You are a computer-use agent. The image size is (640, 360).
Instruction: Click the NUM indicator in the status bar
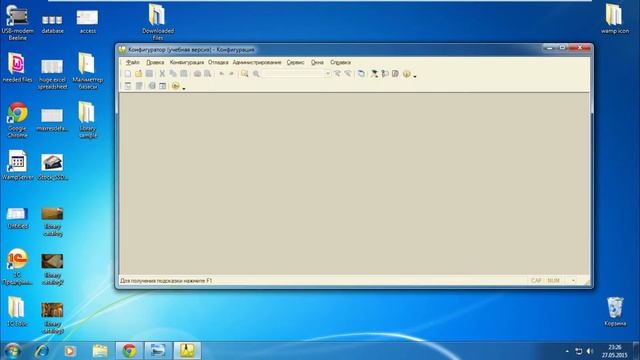pyautogui.click(x=553, y=281)
